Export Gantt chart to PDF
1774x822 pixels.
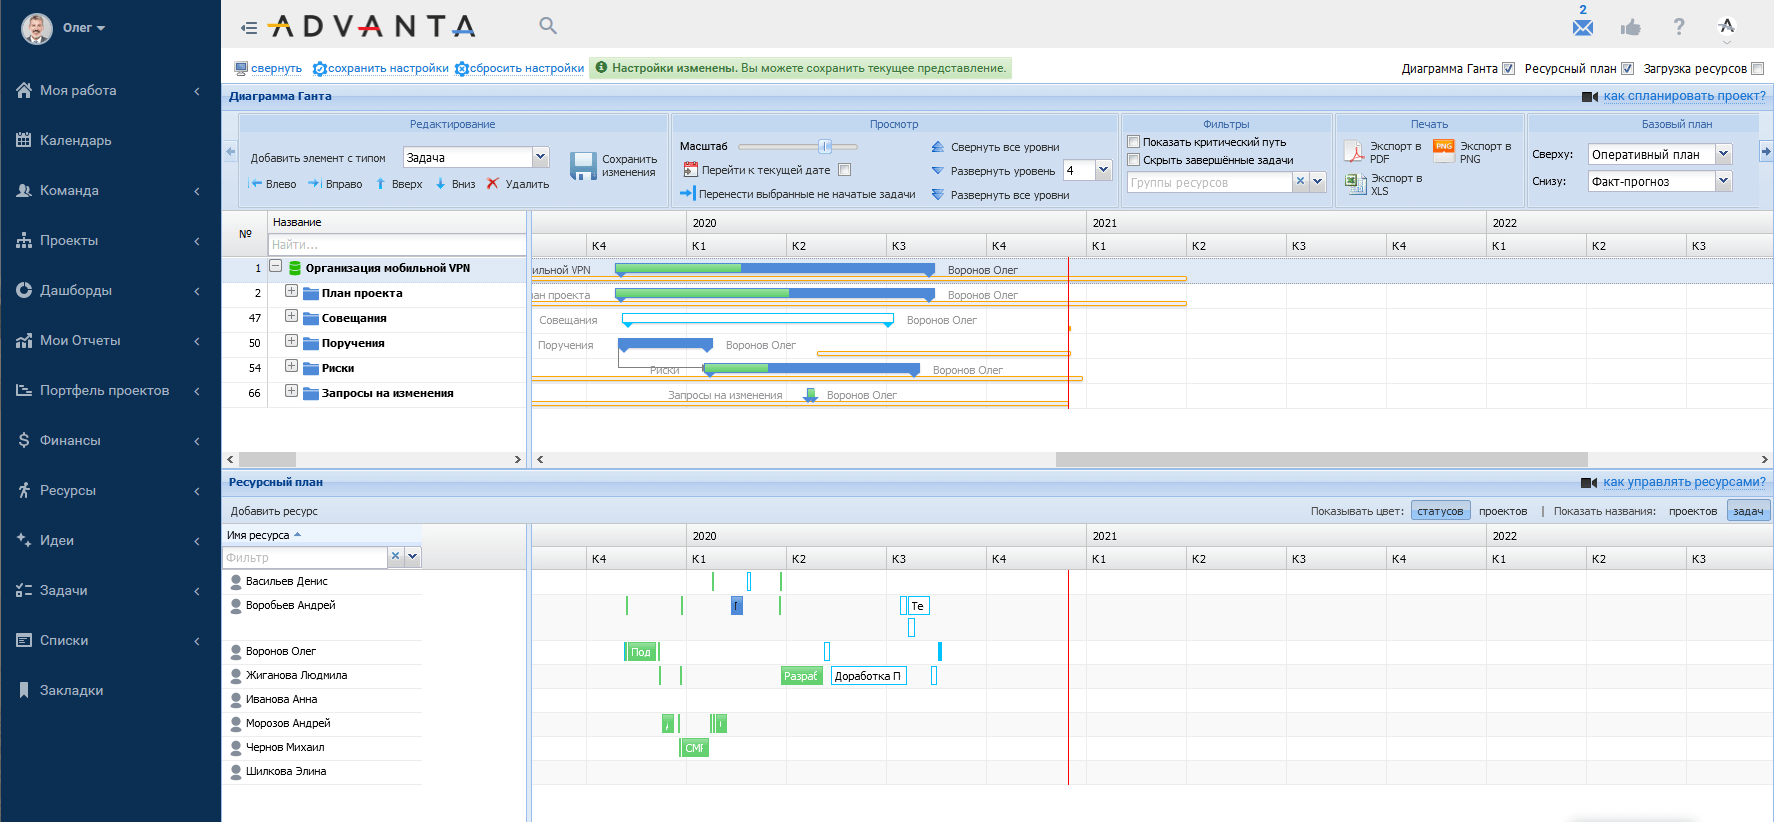(1355, 152)
